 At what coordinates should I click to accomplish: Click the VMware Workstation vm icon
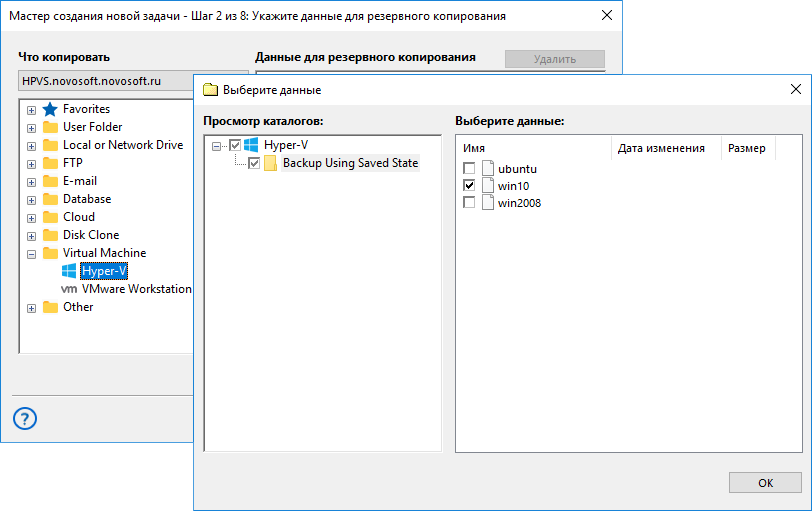point(69,289)
